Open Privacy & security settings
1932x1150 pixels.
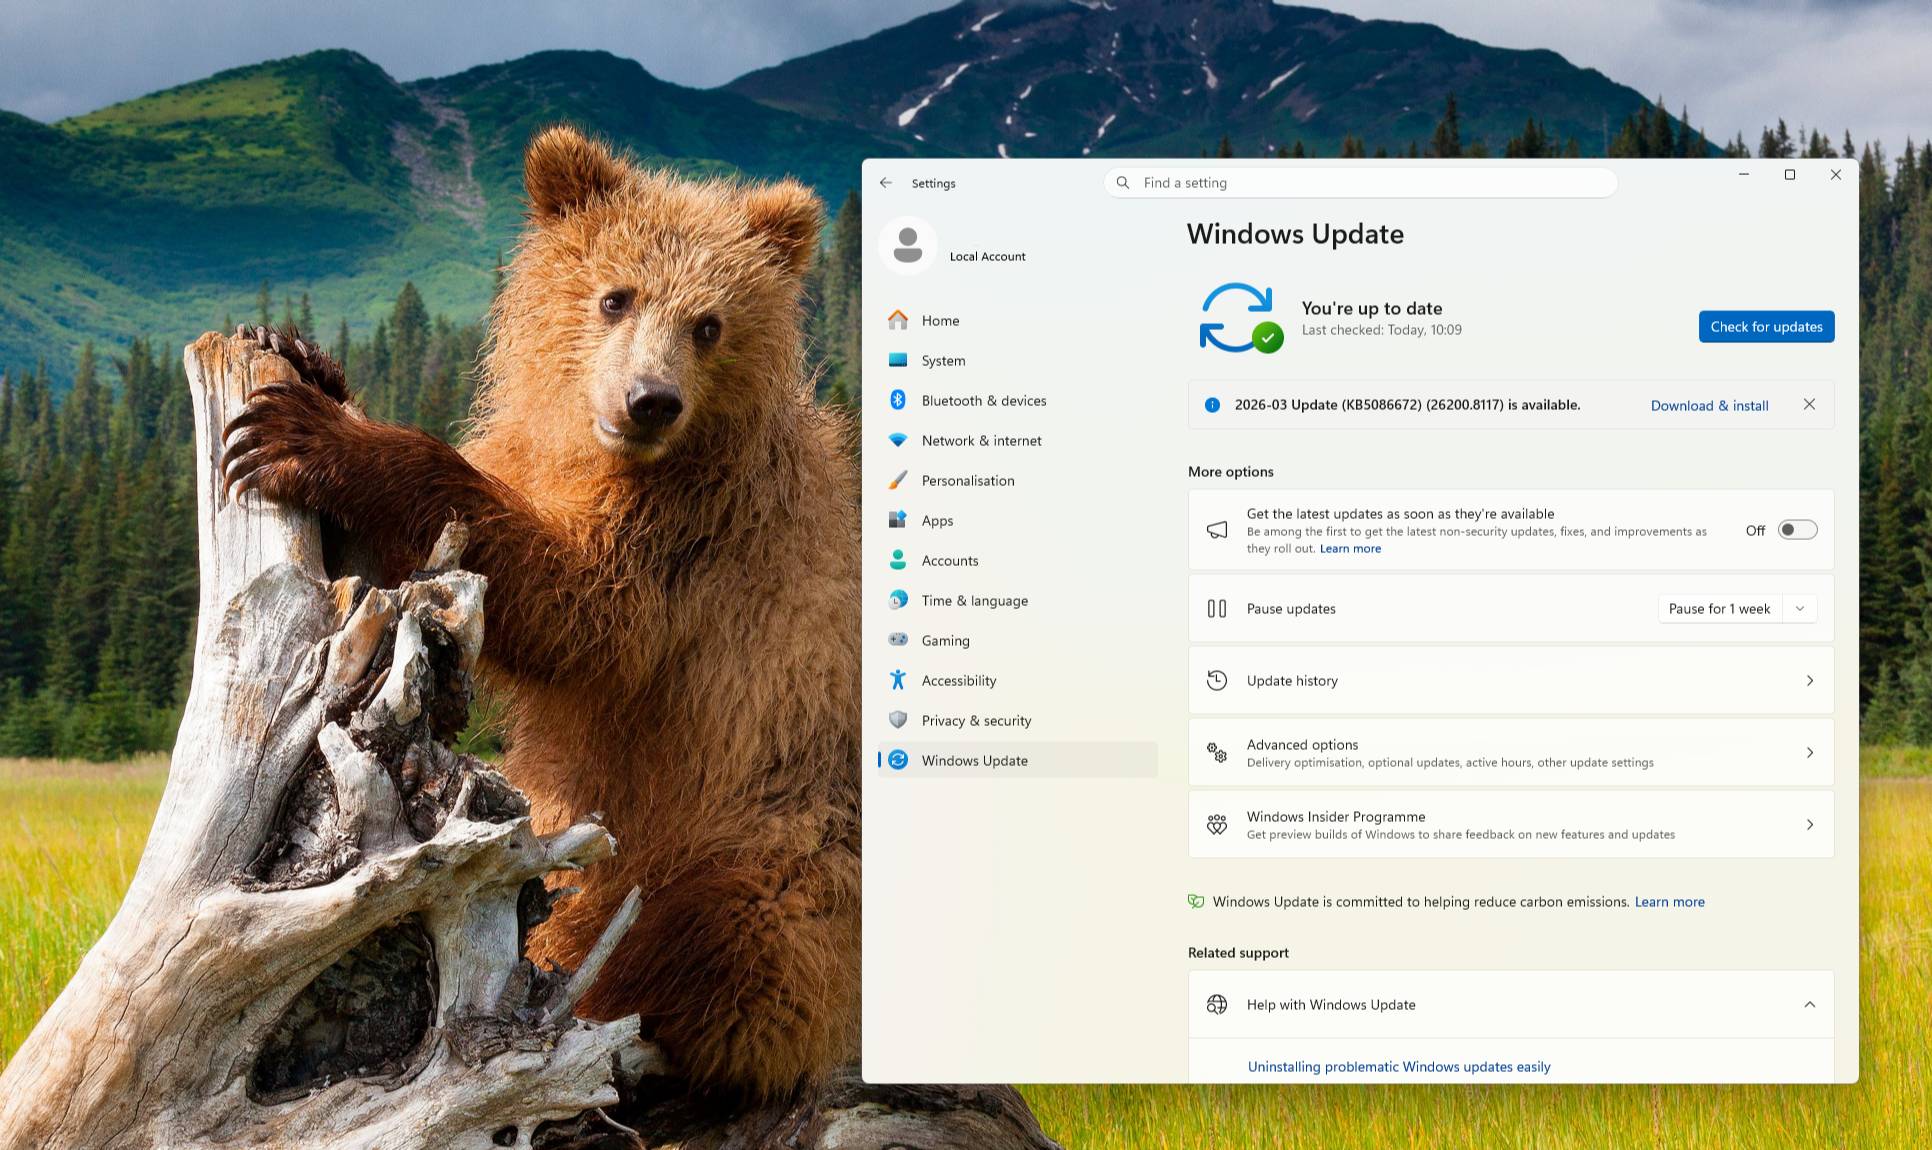coord(899,720)
